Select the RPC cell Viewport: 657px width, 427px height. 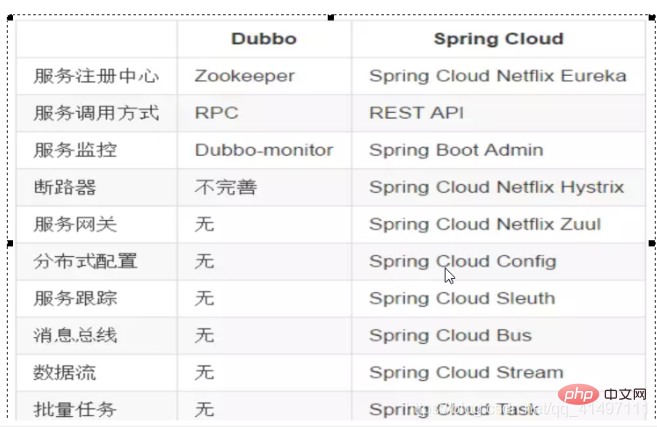click(217, 113)
